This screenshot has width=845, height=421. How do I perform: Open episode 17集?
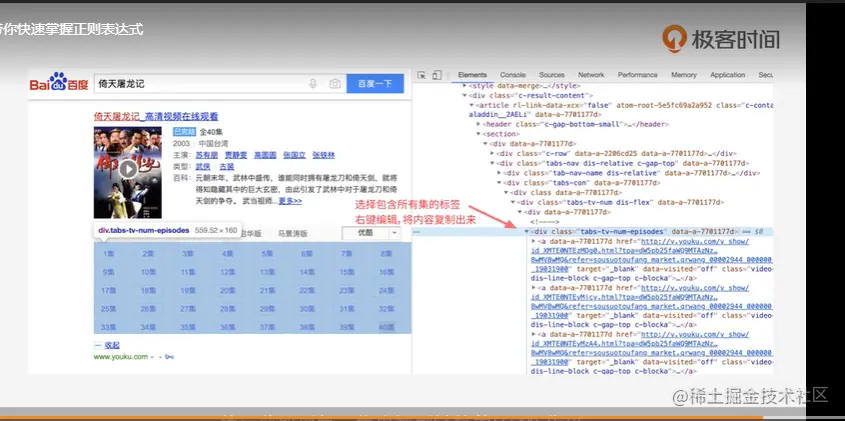[x=109, y=291]
